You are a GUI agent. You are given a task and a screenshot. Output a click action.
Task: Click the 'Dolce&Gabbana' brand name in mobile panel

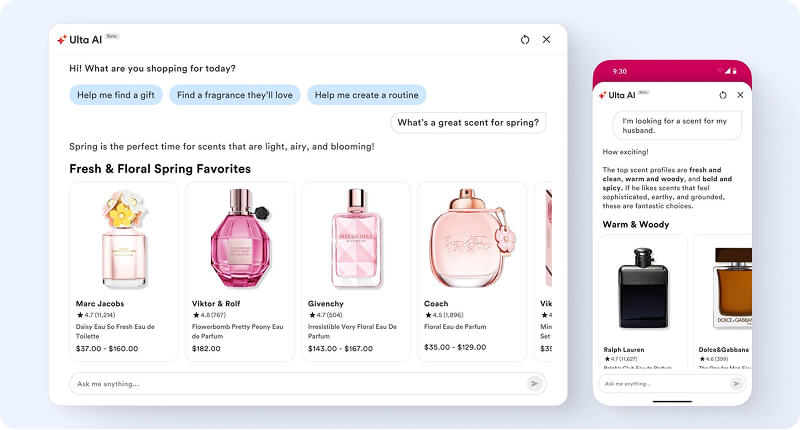723,349
